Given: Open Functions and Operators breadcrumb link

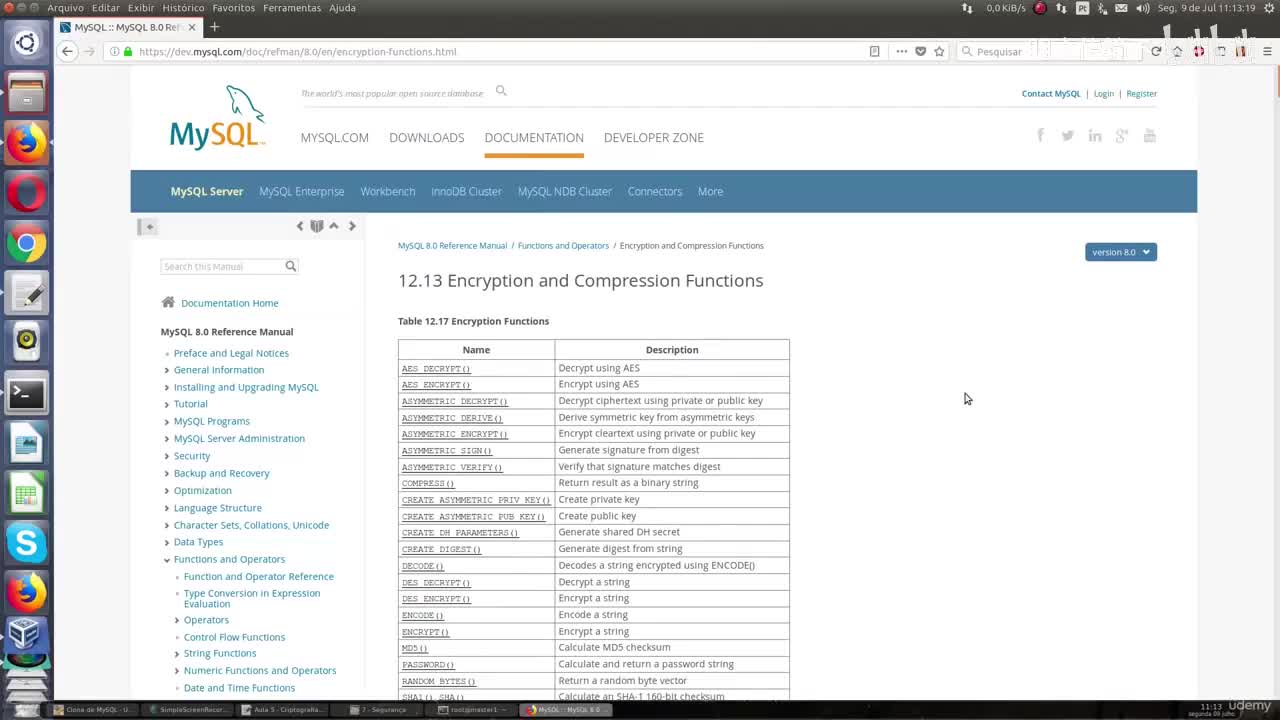Looking at the screenshot, I should pos(563,246).
